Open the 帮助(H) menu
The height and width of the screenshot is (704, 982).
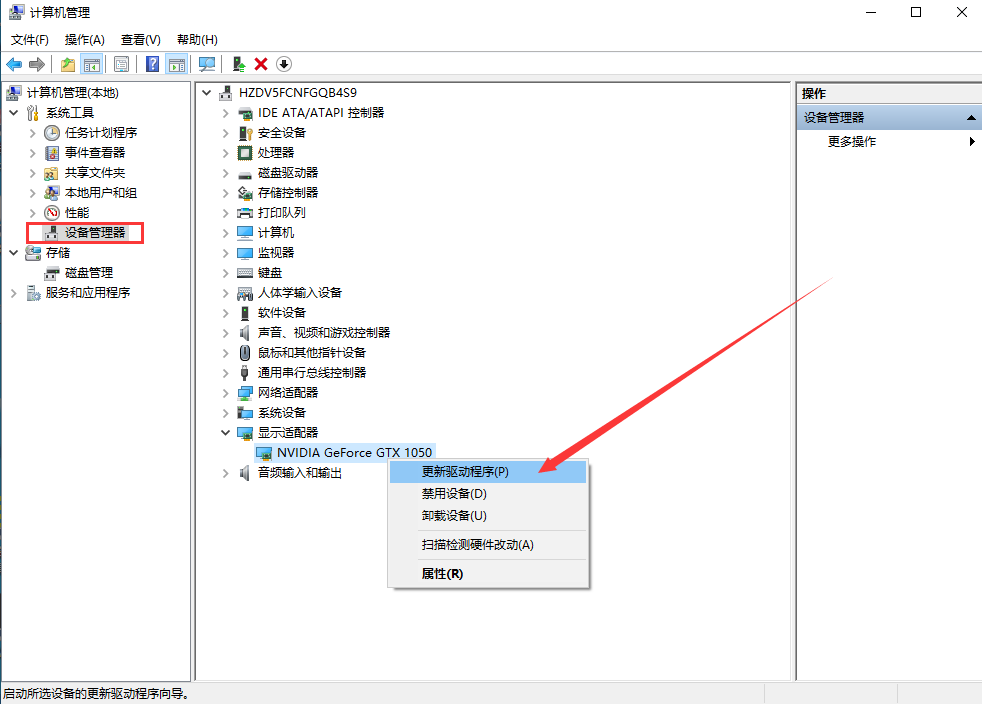click(197, 39)
